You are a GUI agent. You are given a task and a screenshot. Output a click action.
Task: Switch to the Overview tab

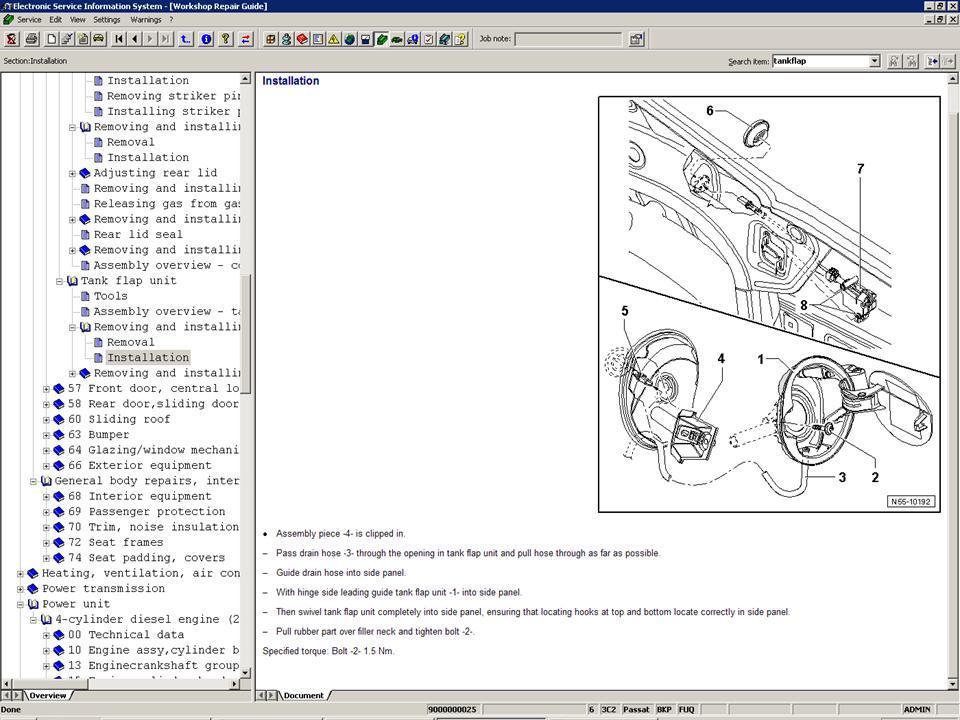click(x=46, y=695)
